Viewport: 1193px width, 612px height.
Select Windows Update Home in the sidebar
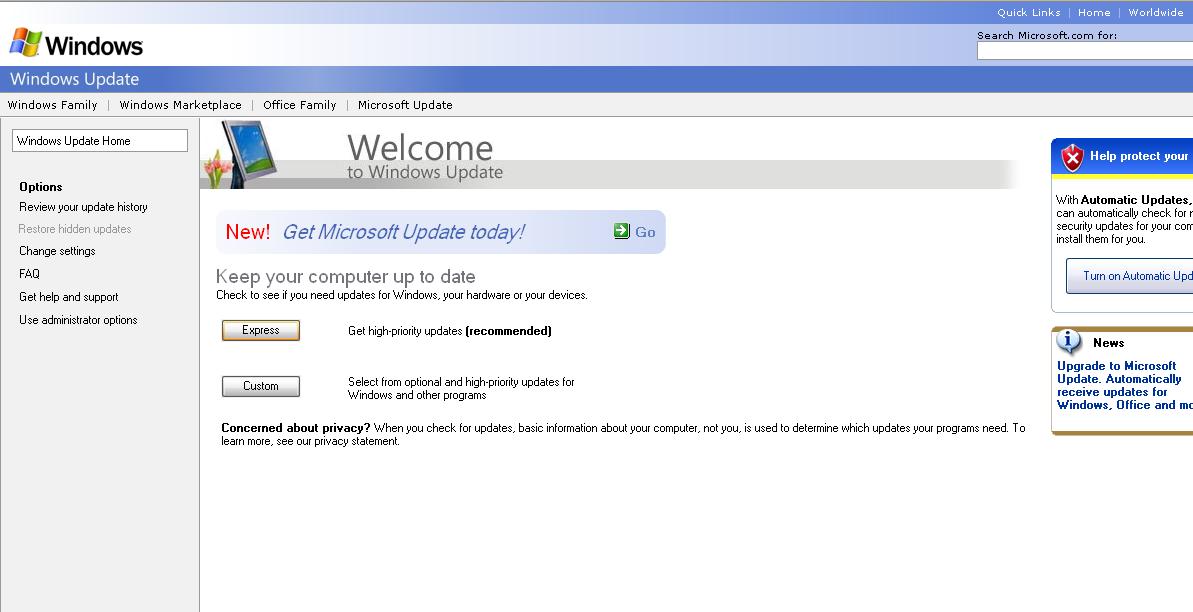click(99, 141)
